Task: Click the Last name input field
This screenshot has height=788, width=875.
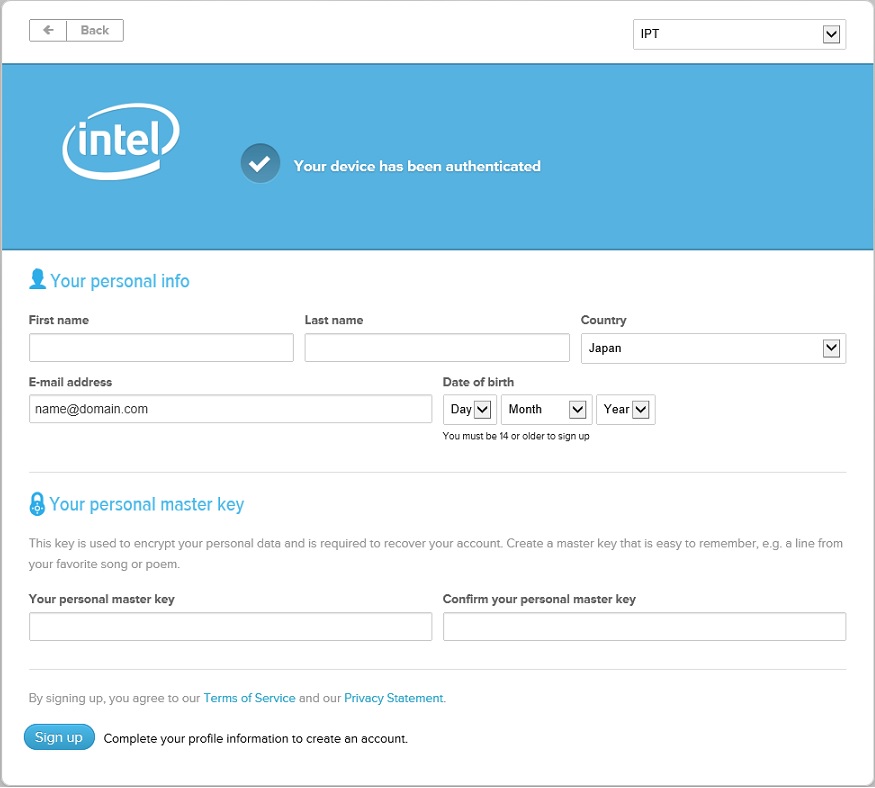Action: (x=437, y=348)
